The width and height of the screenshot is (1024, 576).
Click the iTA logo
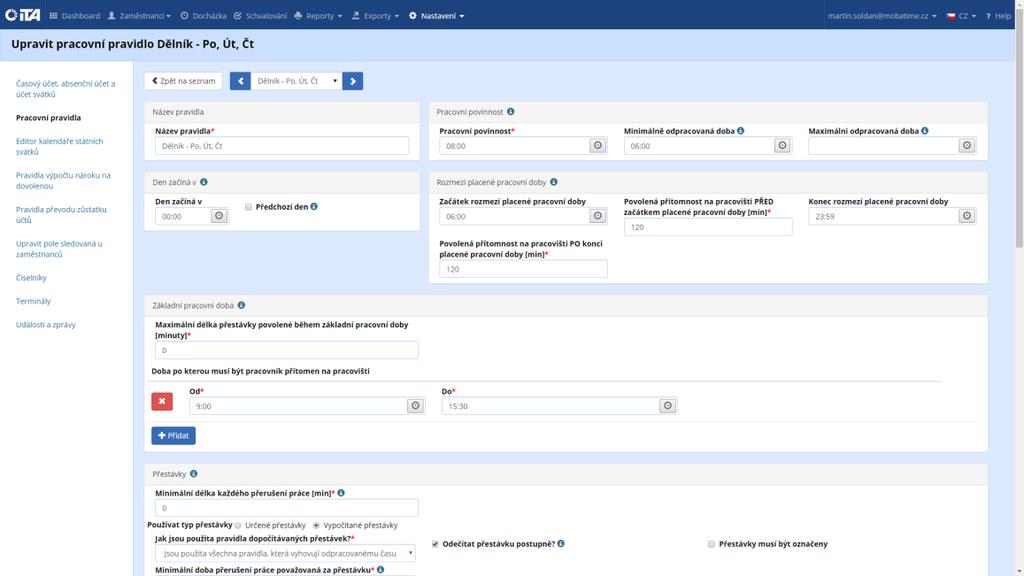click(23, 15)
